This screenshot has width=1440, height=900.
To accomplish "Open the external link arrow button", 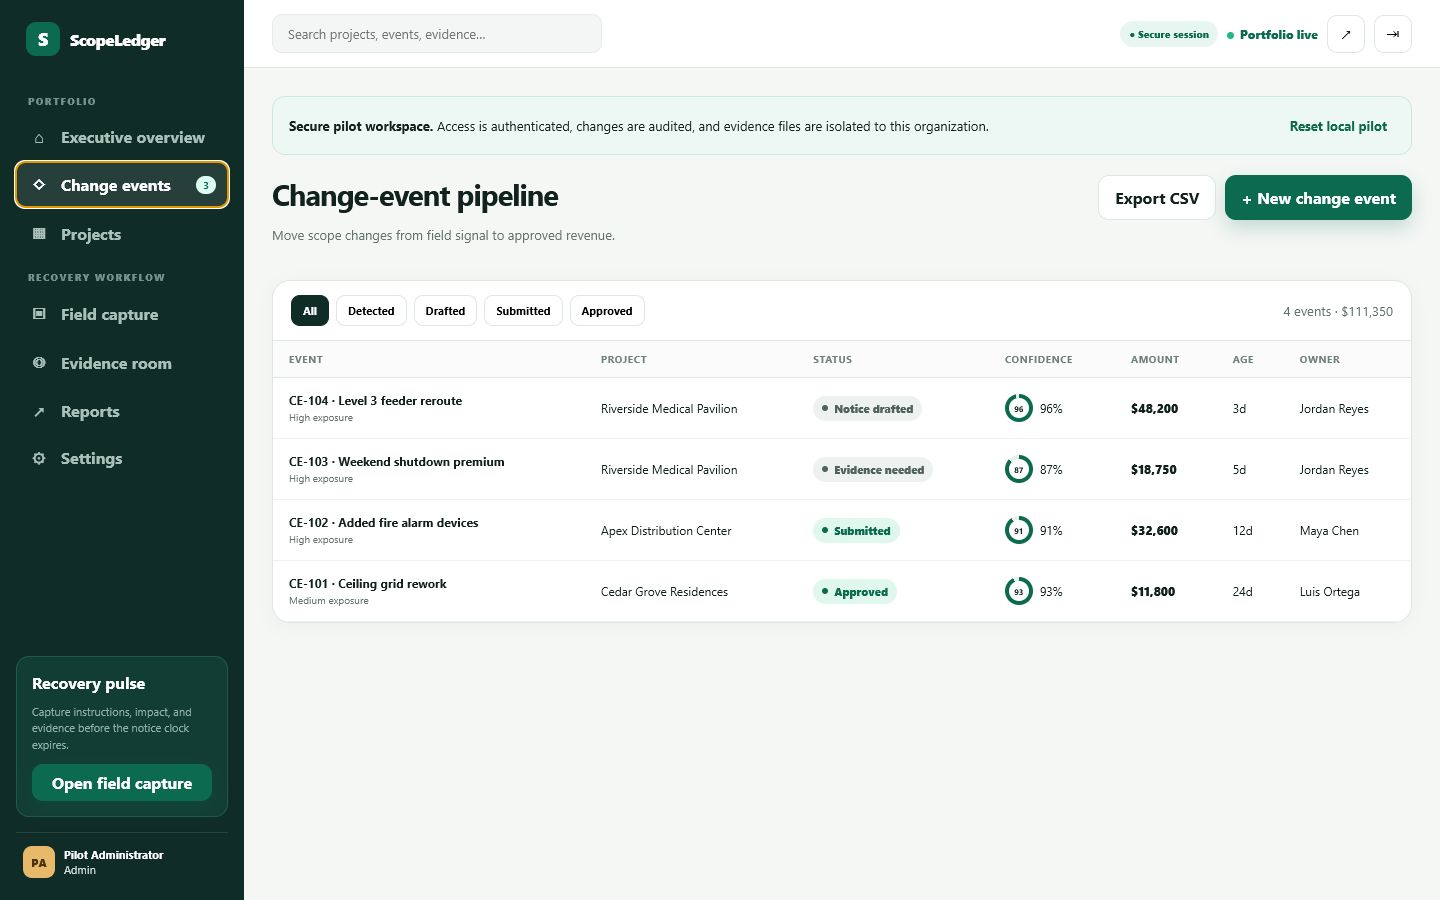I will coord(1346,34).
